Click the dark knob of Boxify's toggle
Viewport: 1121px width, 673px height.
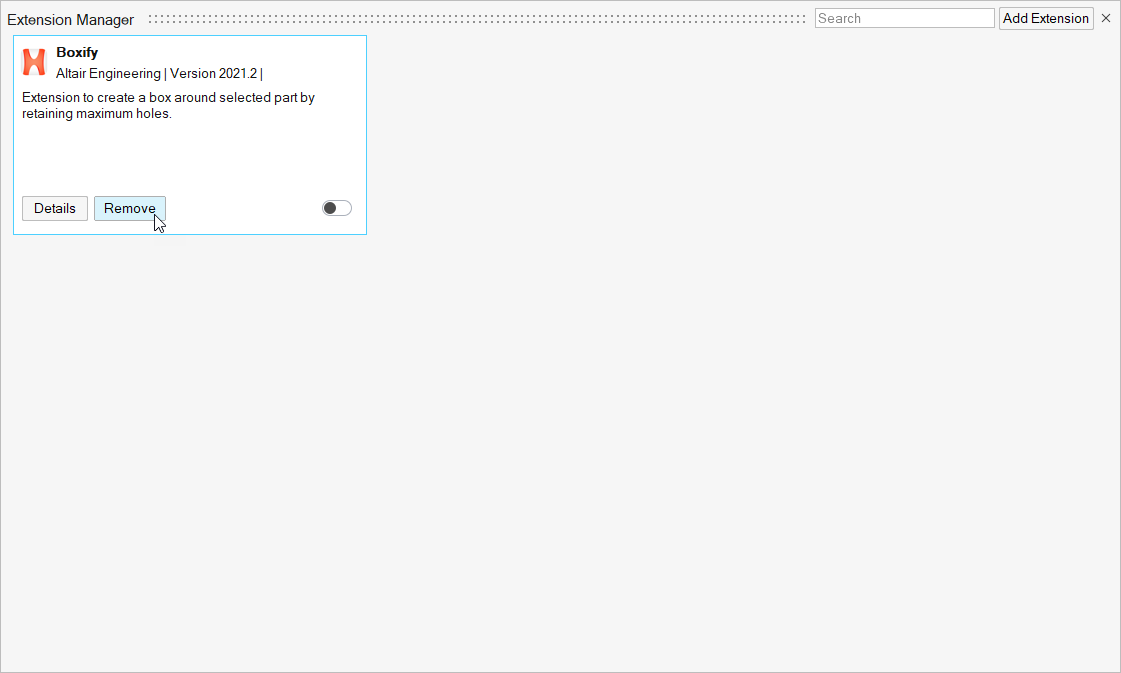(330, 208)
